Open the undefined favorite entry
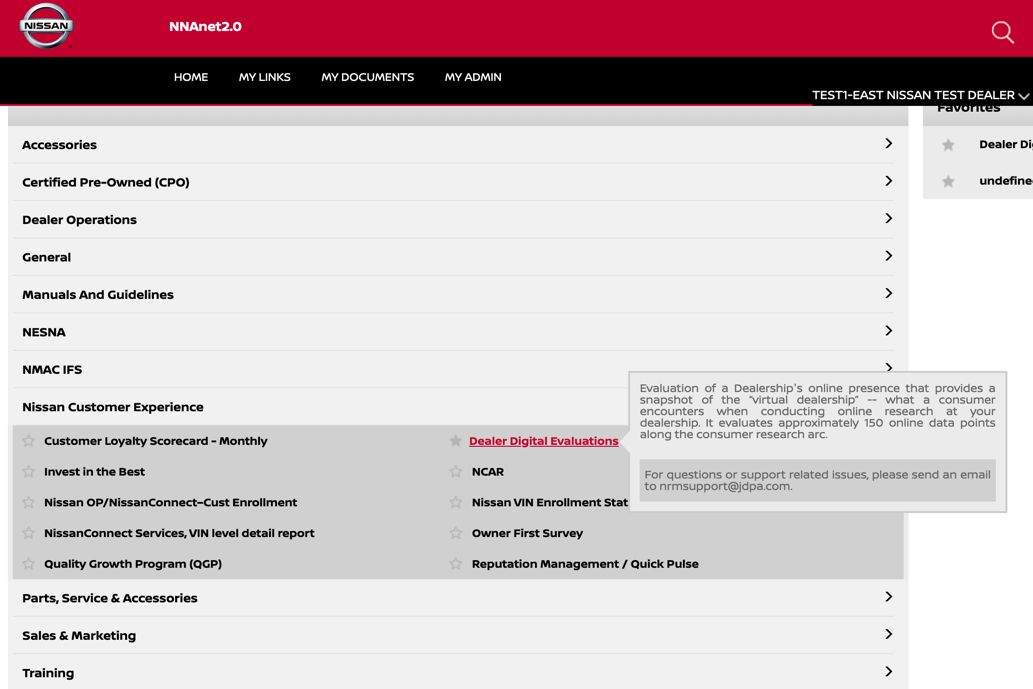Screen dimensions: 1033x689 [1005, 180]
